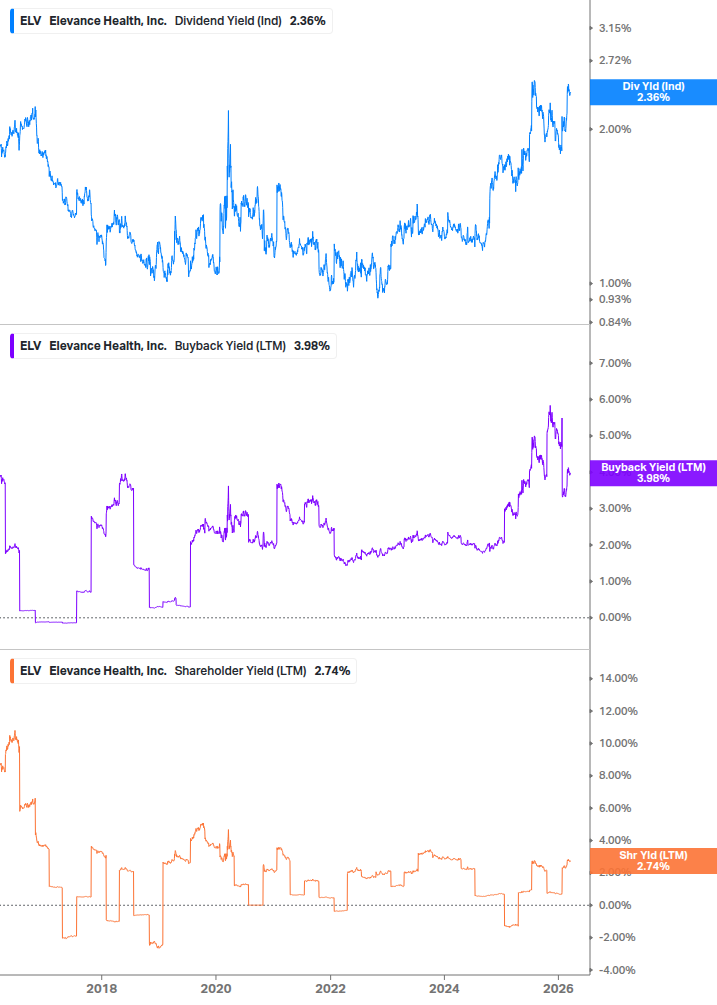Click the purple Buyback Yield (LTM) 3.98% axis badge
This screenshot has height=1005, width=717.
[653, 473]
